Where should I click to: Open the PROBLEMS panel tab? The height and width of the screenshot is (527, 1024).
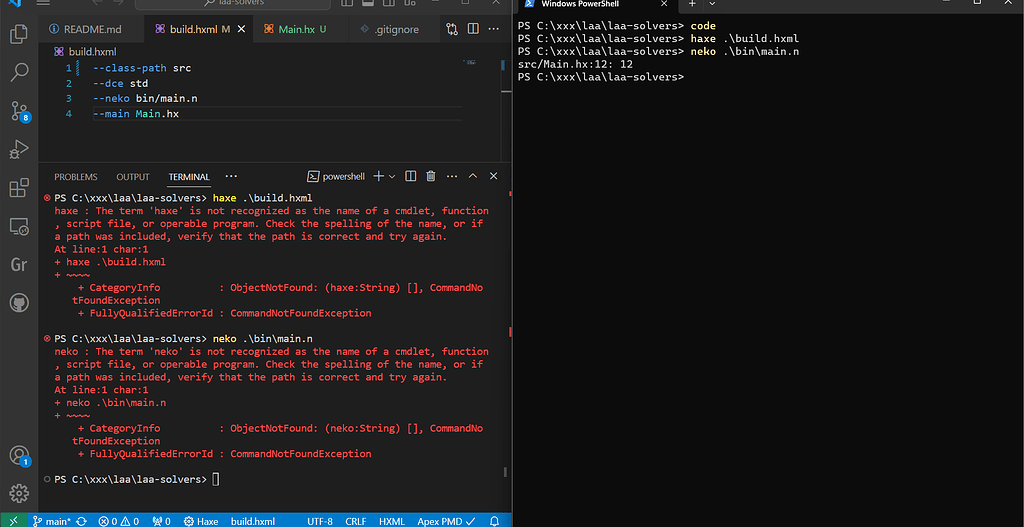click(x=76, y=177)
